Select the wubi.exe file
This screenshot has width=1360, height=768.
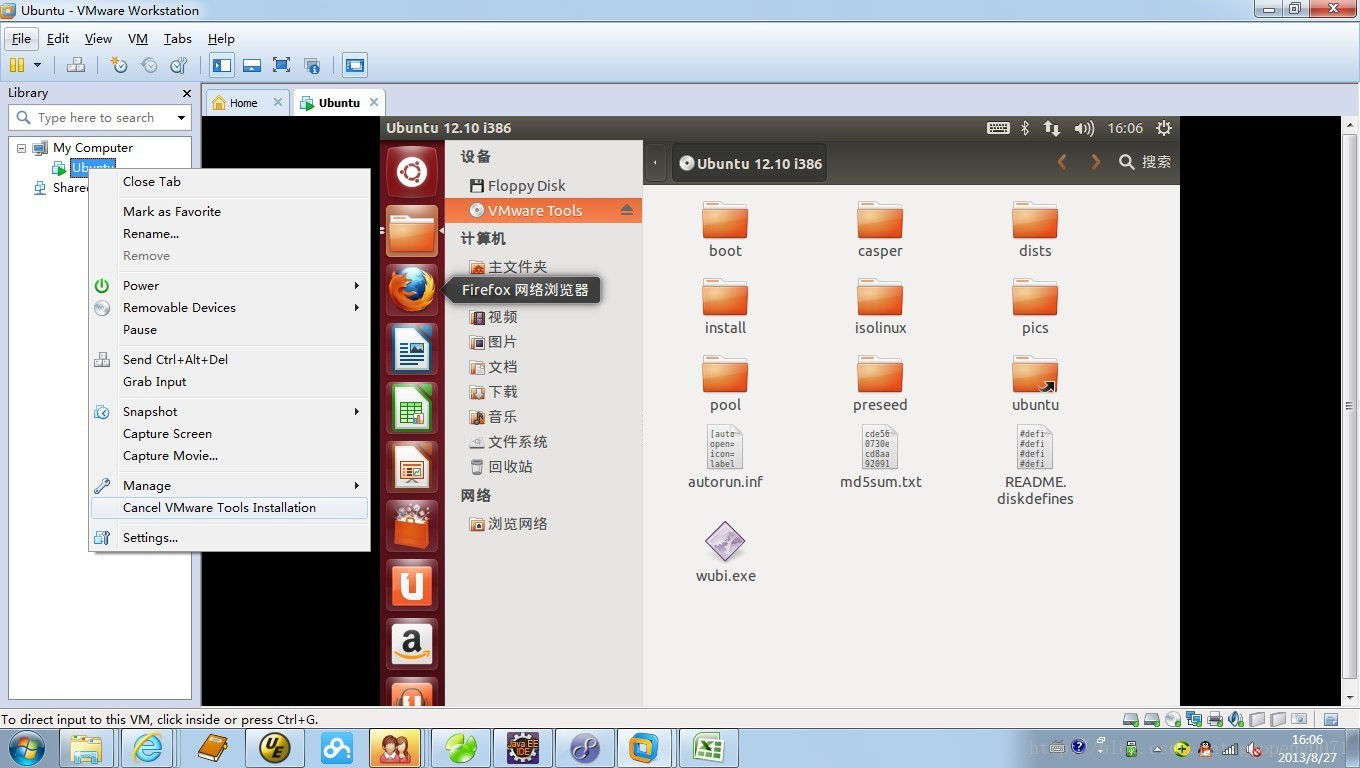pos(725,551)
